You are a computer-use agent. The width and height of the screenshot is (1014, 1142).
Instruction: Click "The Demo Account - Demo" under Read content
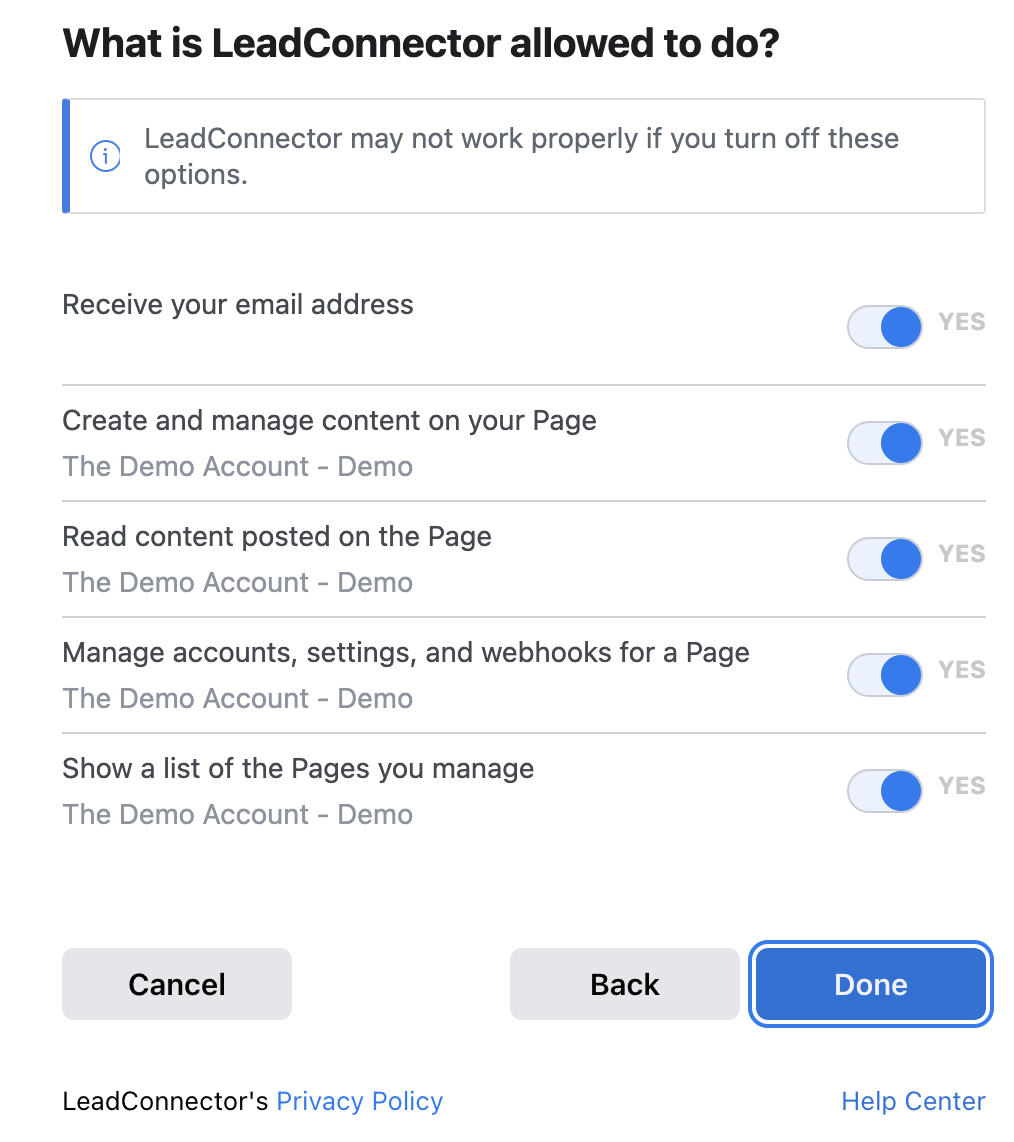pyautogui.click(x=237, y=583)
